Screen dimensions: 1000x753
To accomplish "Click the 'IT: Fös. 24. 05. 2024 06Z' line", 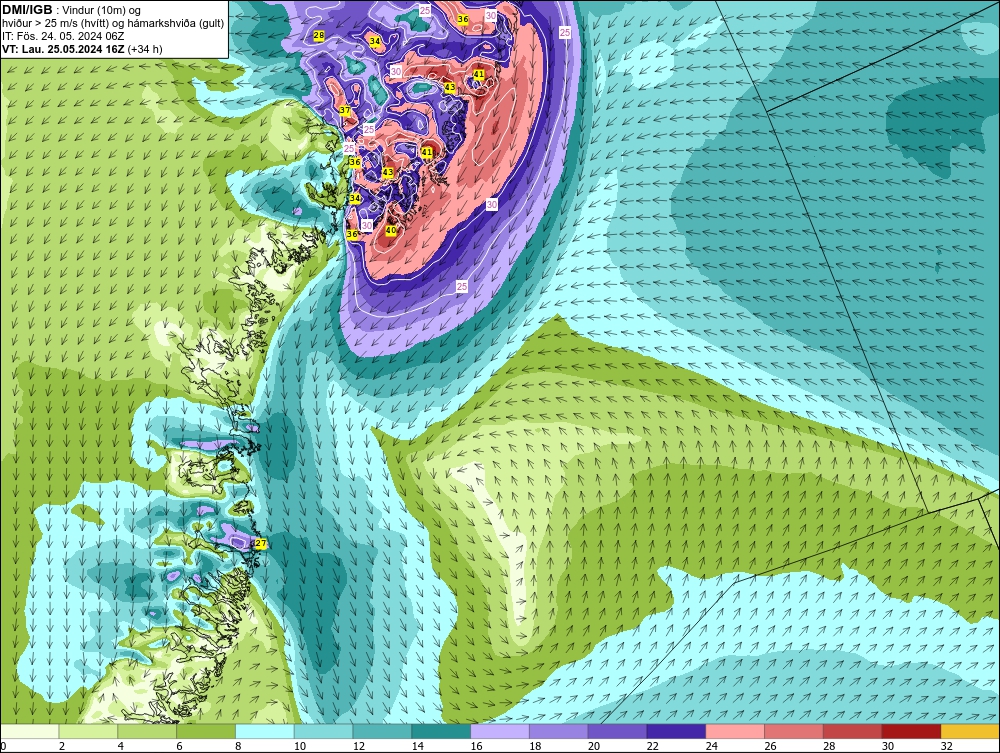I will (x=63, y=36).
